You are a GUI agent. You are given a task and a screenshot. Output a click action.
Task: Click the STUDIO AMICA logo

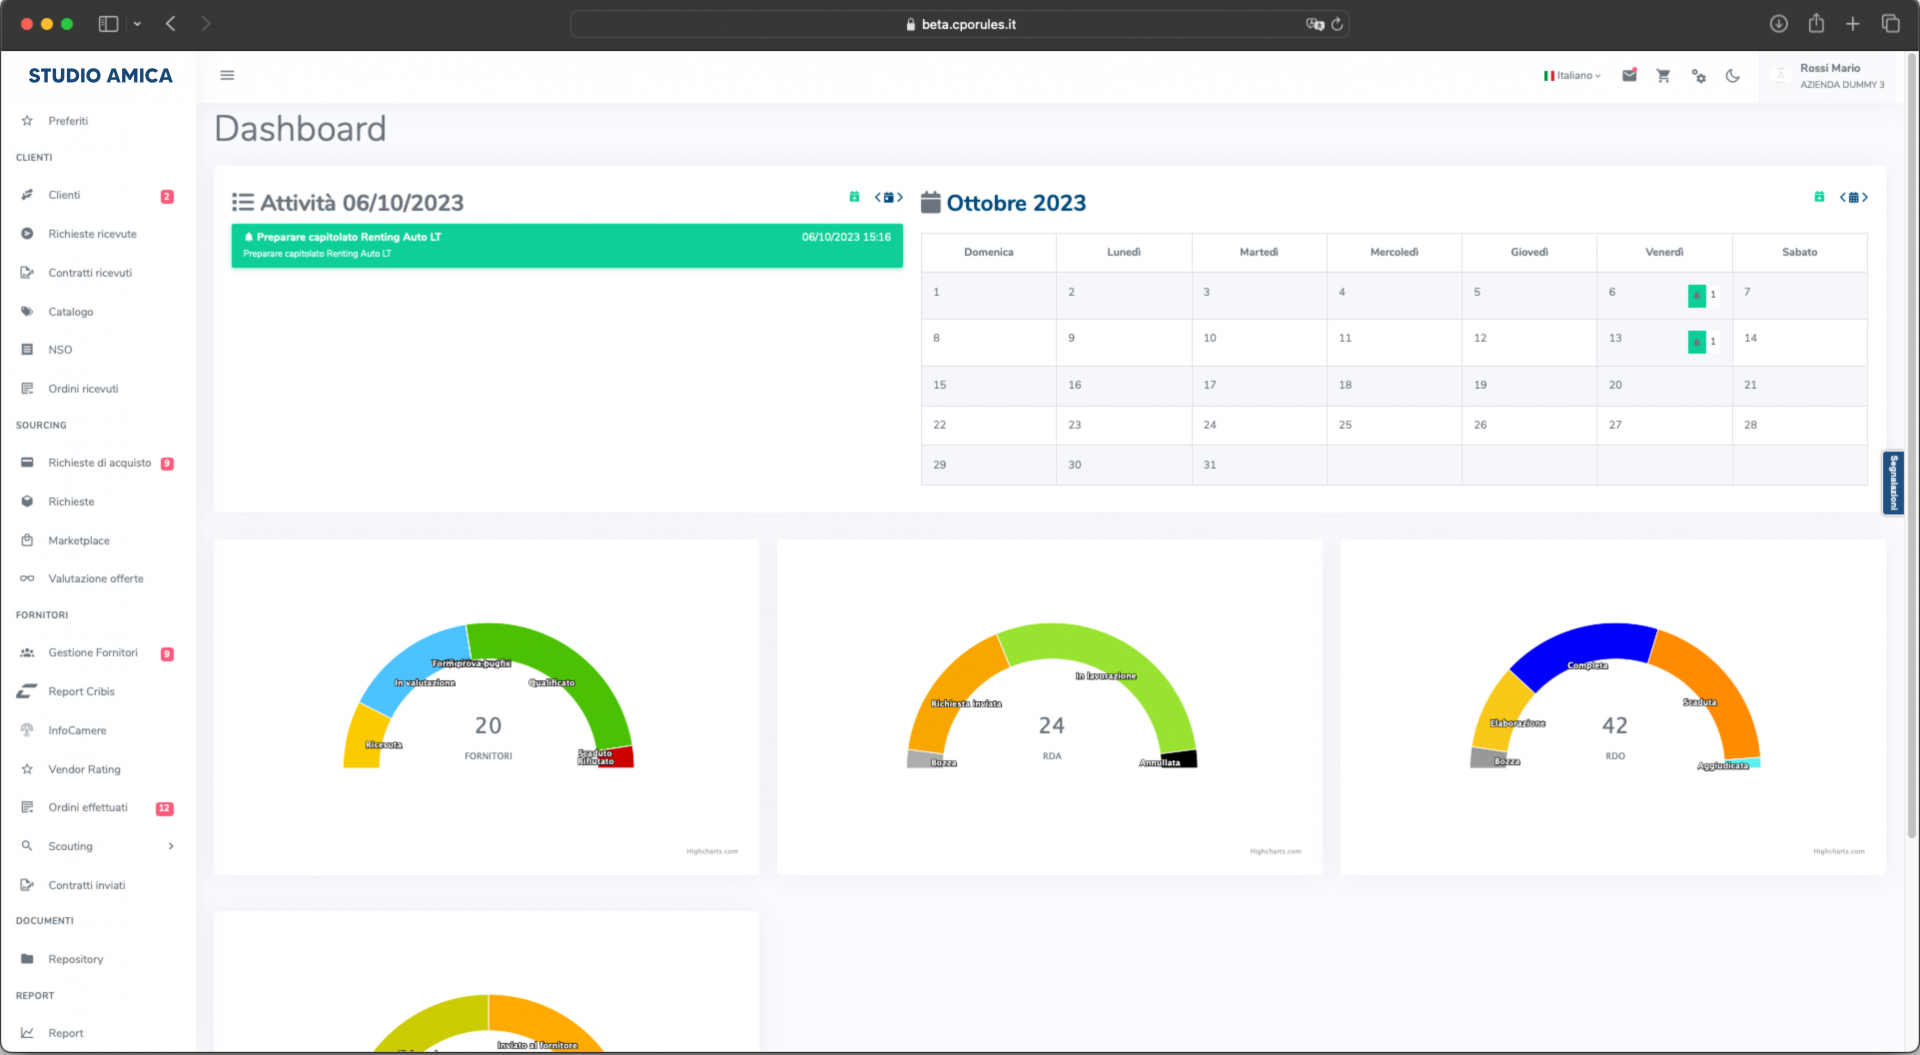[100, 76]
